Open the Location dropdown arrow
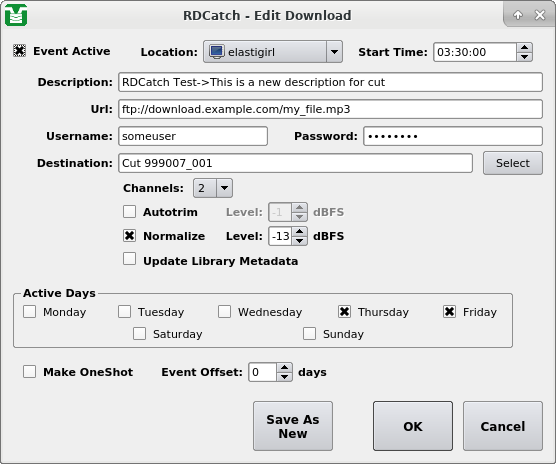The width and height of the screenshot is (556, 464). [x=334, y=52]
